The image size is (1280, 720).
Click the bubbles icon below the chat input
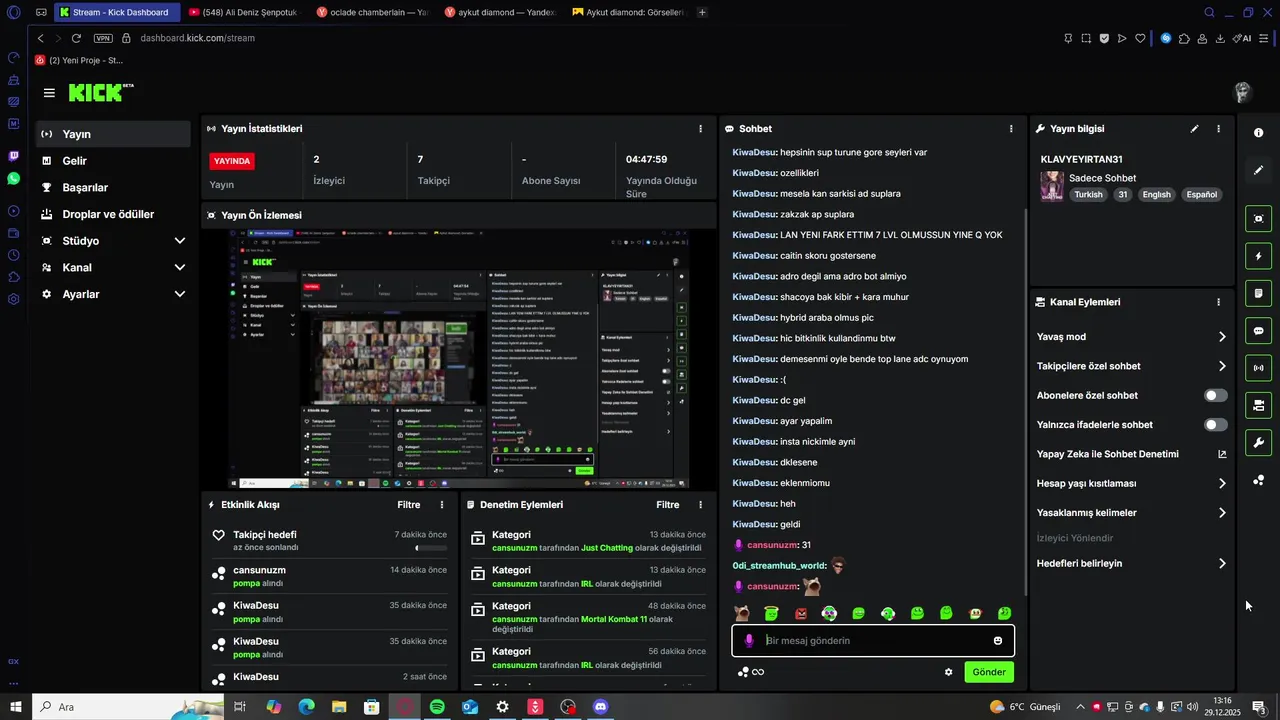coord(743,672)
